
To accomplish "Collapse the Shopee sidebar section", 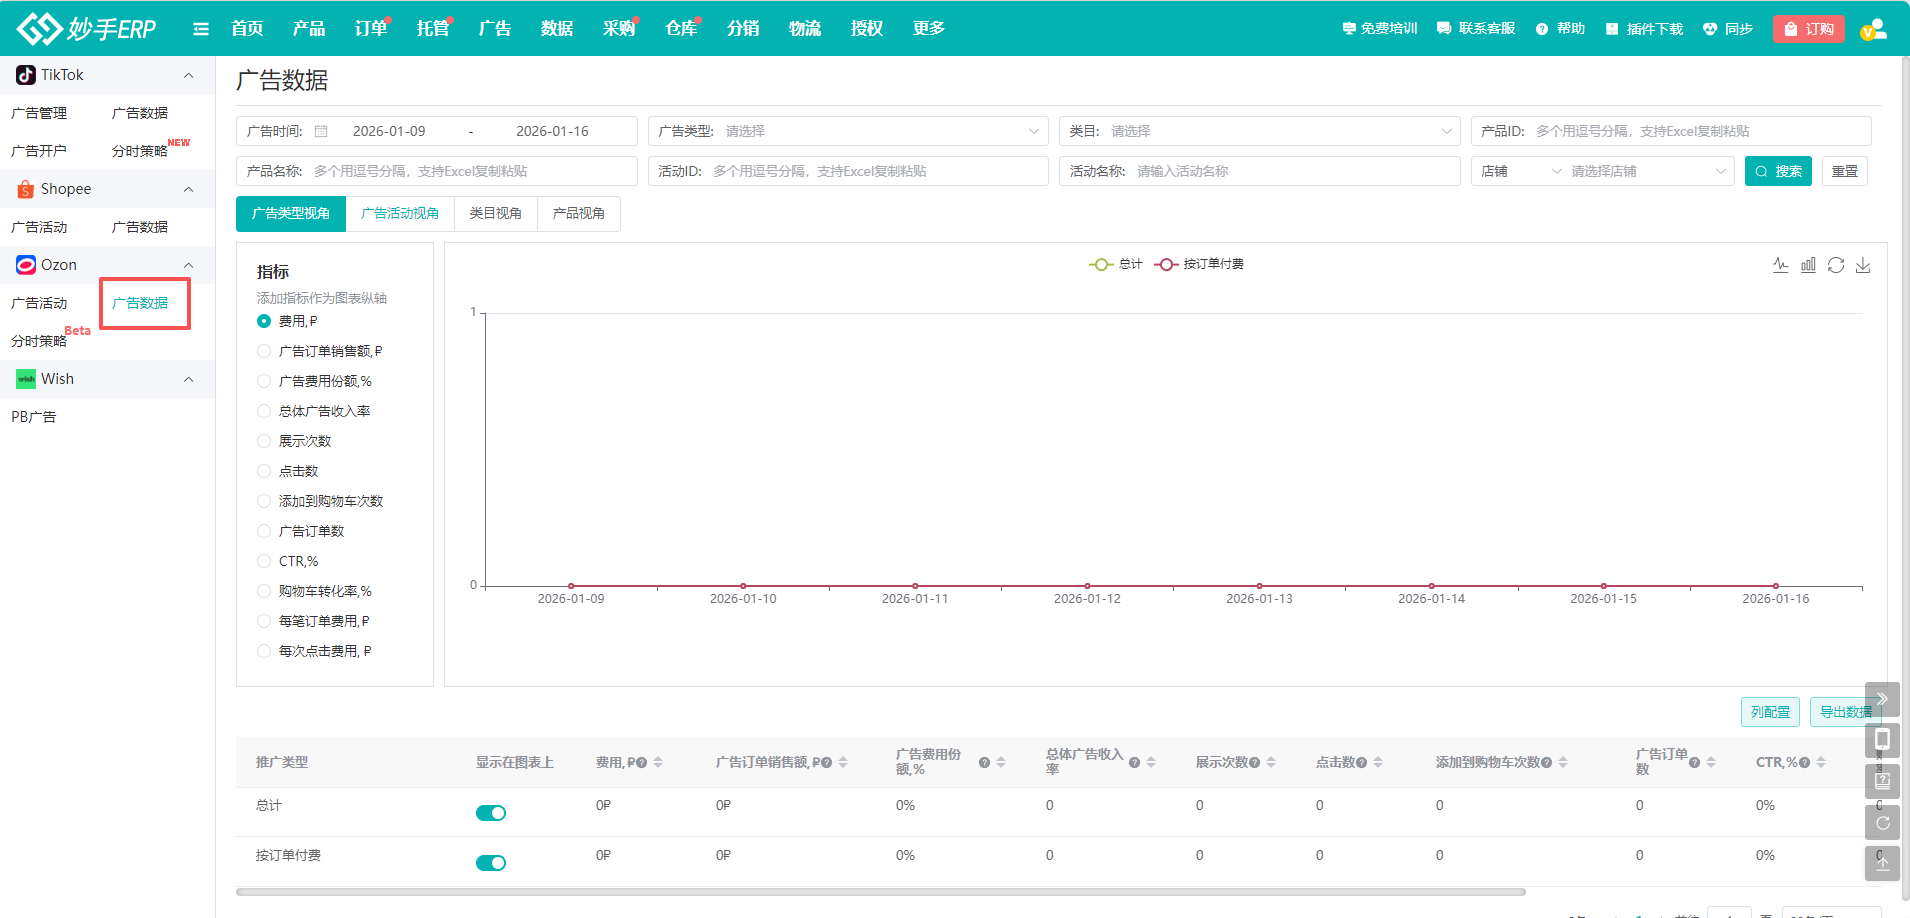I will click(188, 189).
